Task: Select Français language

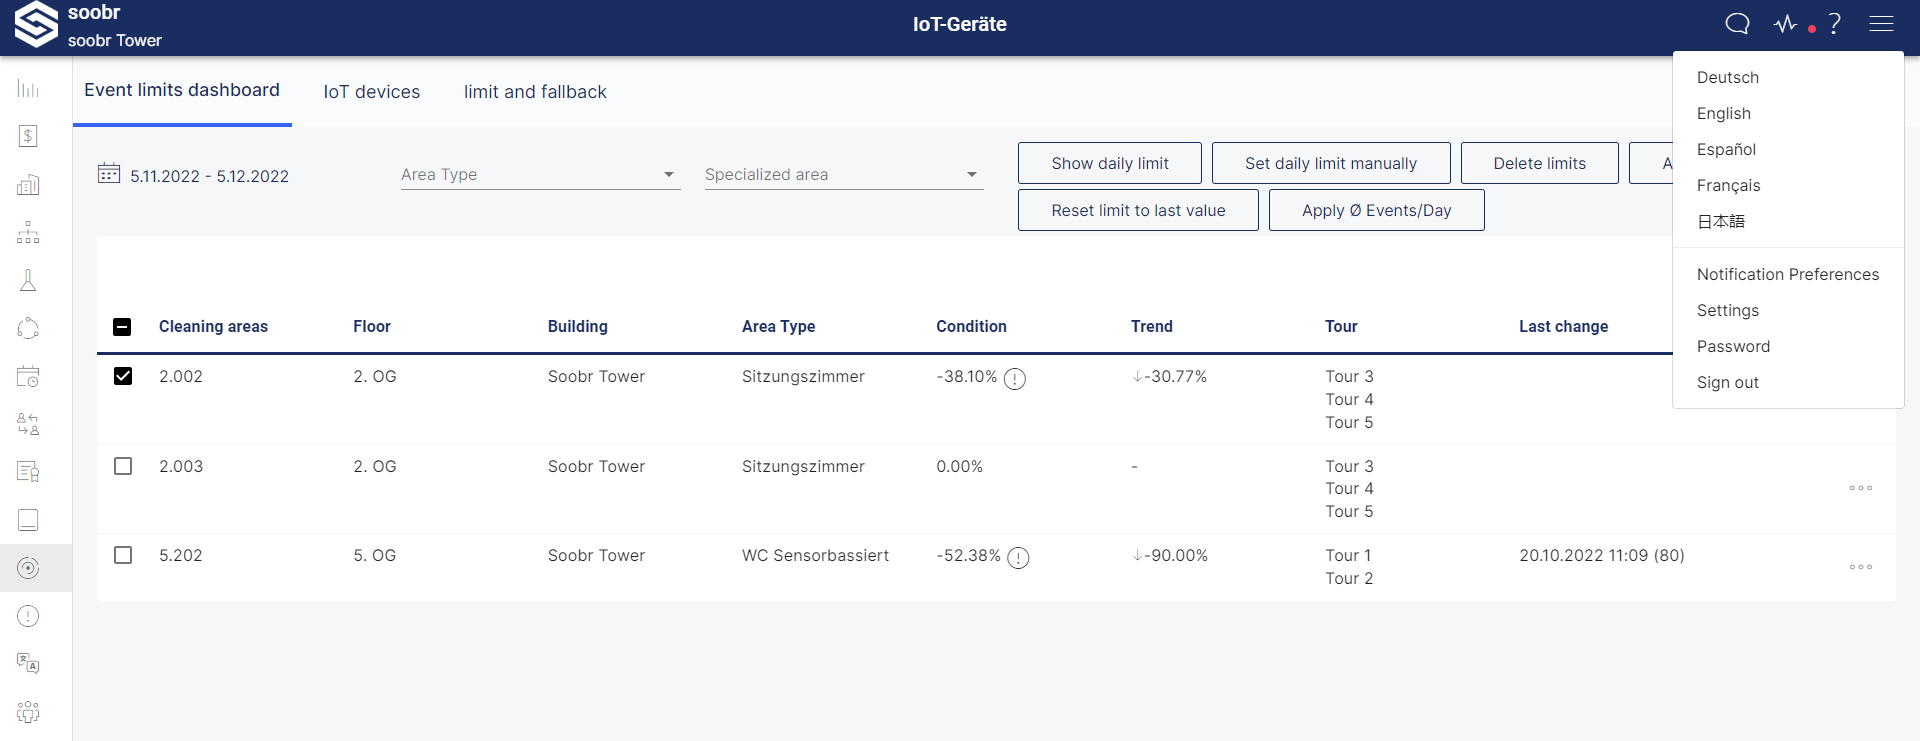Action: (1728, 186)
